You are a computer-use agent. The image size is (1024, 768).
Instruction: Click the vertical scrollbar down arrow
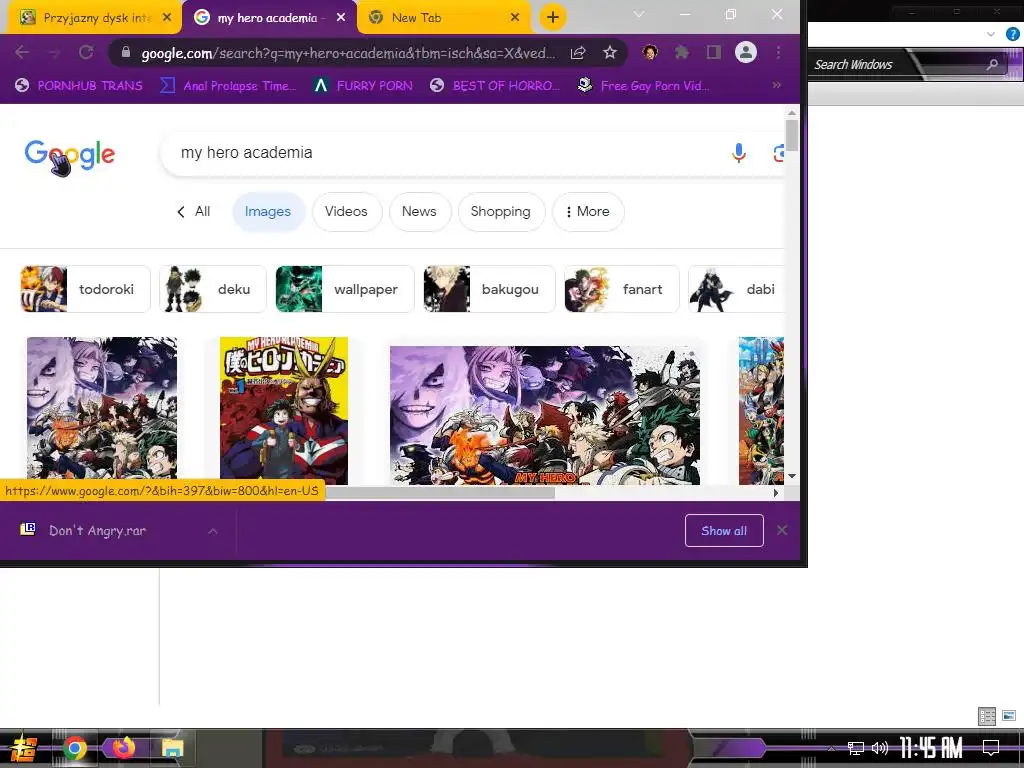tap(792, 476)
